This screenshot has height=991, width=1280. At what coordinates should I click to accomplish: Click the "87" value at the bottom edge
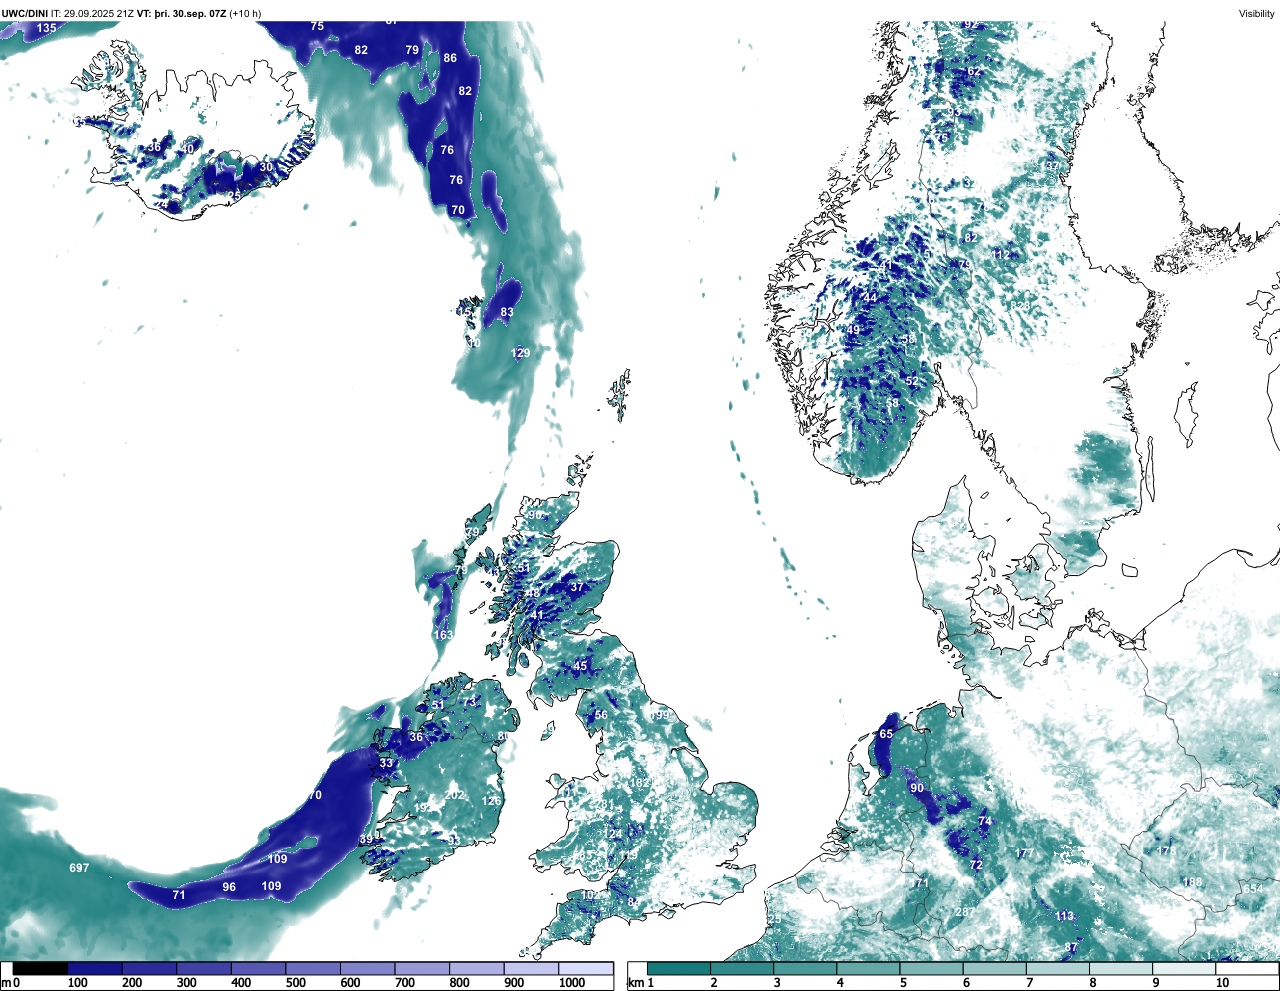coord(1071,947)
